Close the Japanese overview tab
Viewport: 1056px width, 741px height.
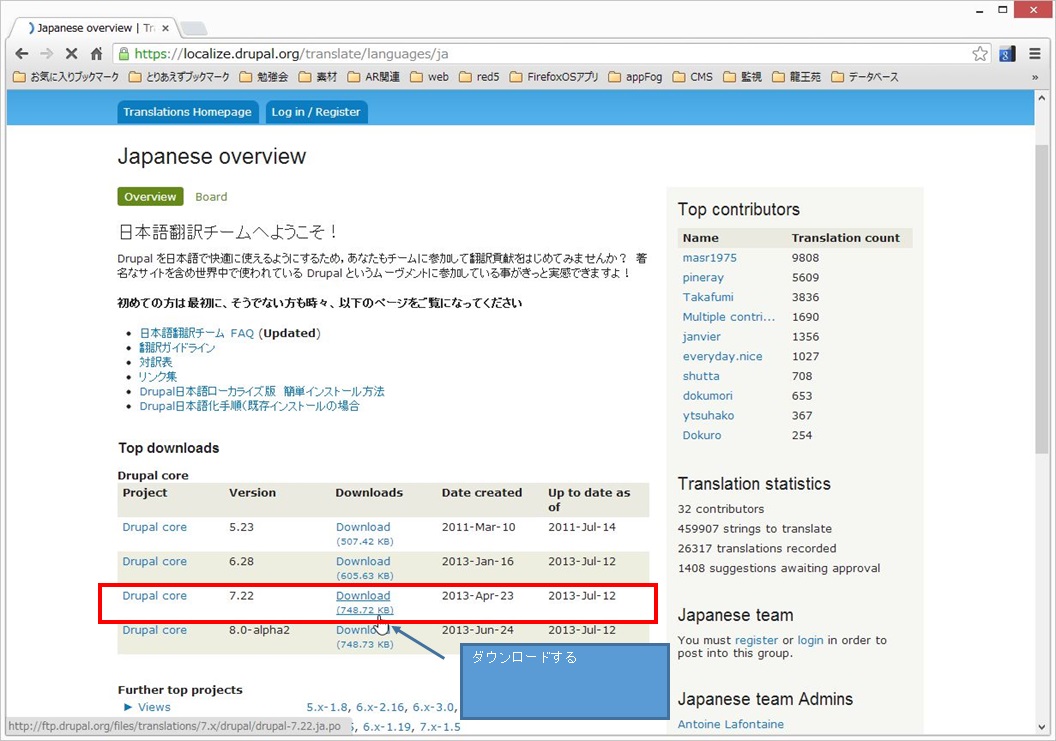tap(166, 28)
